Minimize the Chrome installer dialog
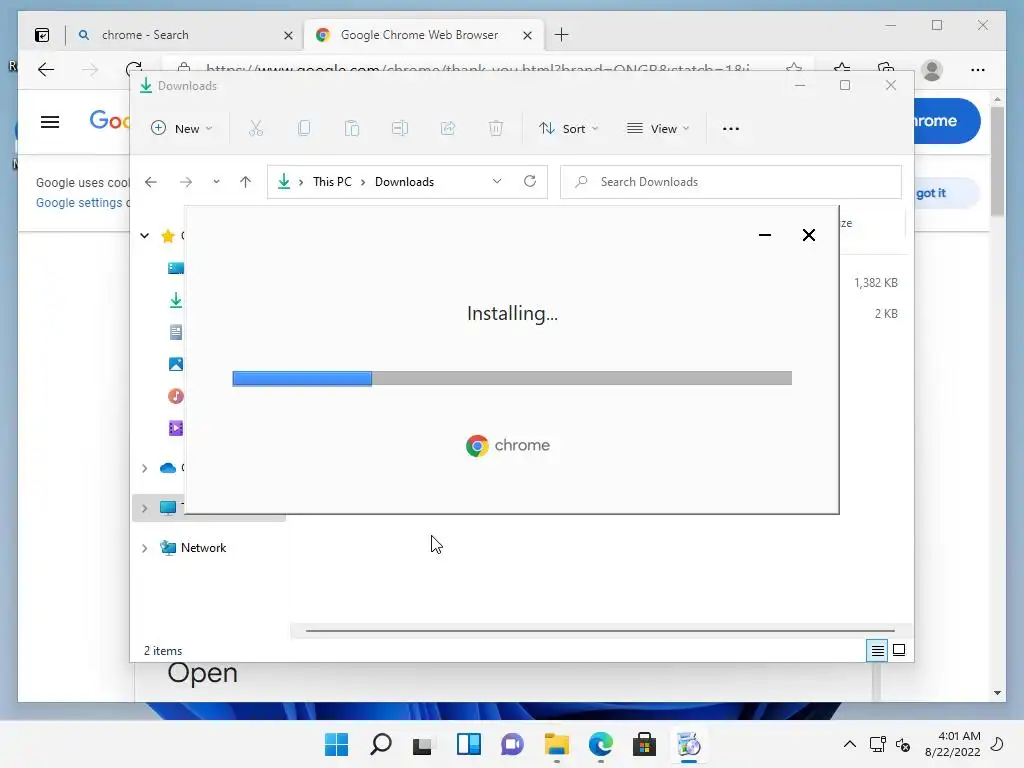 [765, 235]
